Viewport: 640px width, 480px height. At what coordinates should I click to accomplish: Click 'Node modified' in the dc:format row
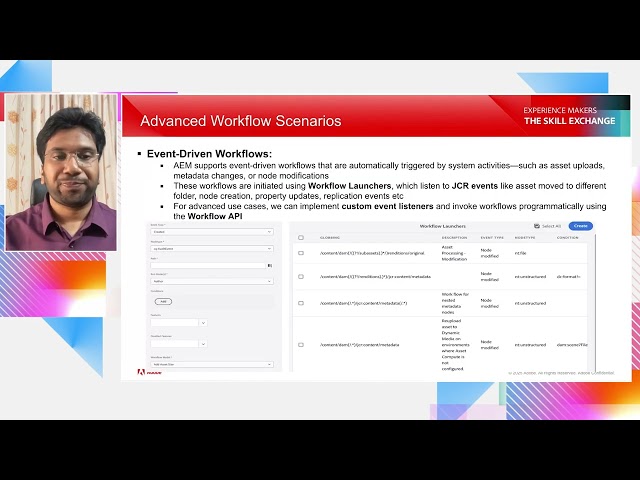pyautogui.click(x=489, y=277)
